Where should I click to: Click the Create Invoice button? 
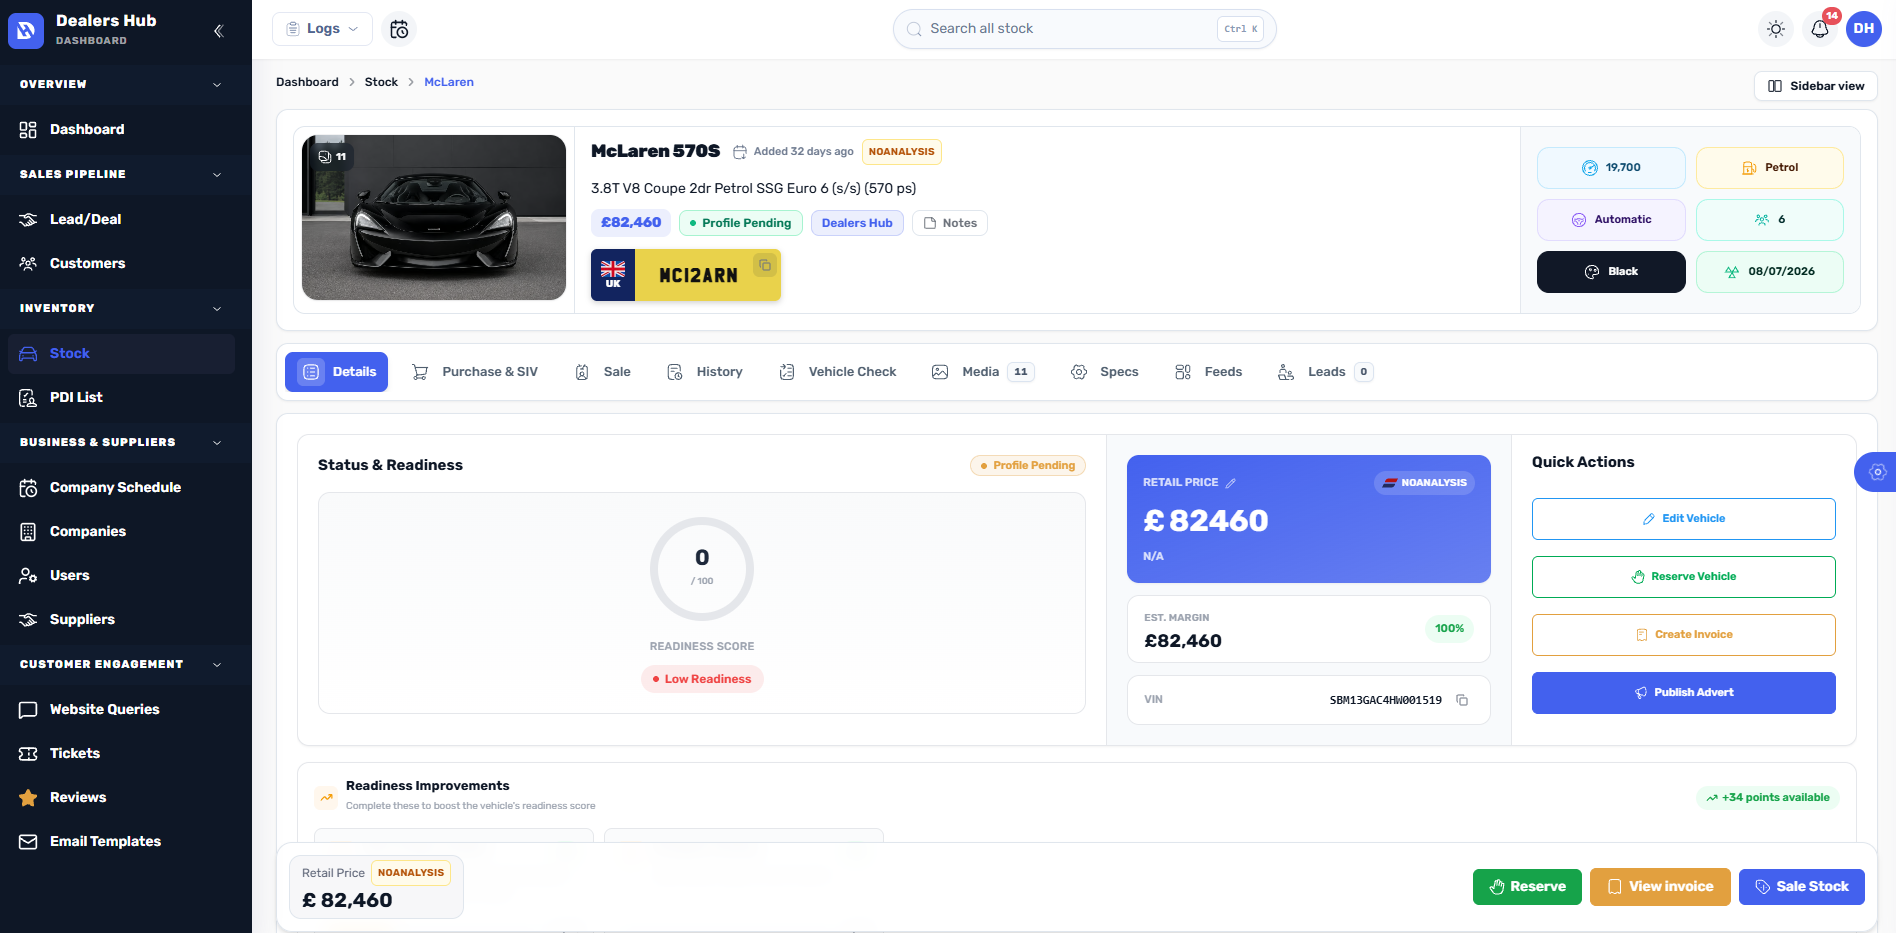[1683, 635]
